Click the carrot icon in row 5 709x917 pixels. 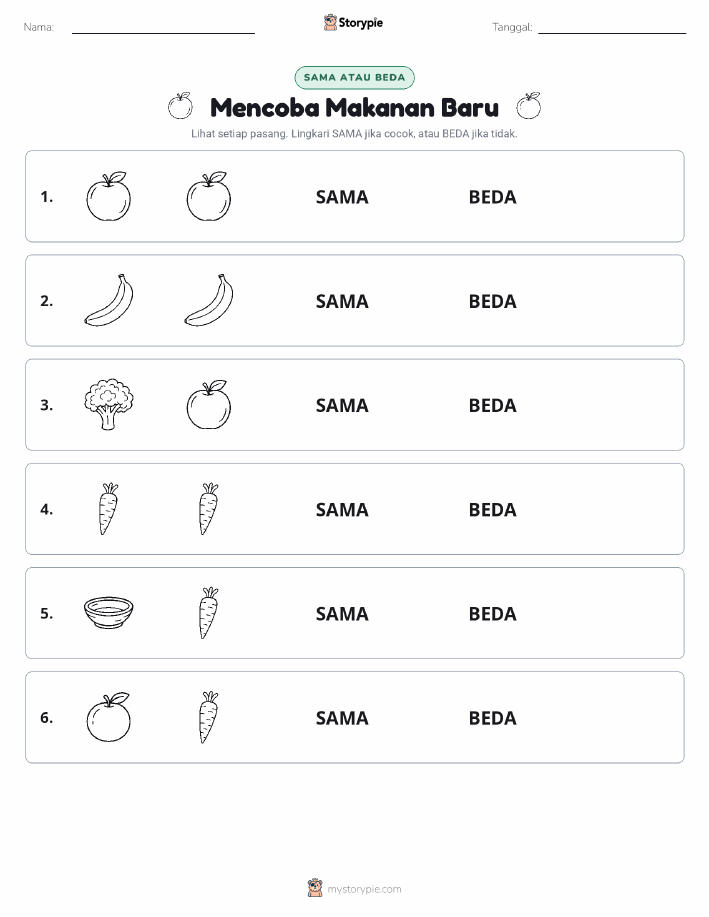209,613
